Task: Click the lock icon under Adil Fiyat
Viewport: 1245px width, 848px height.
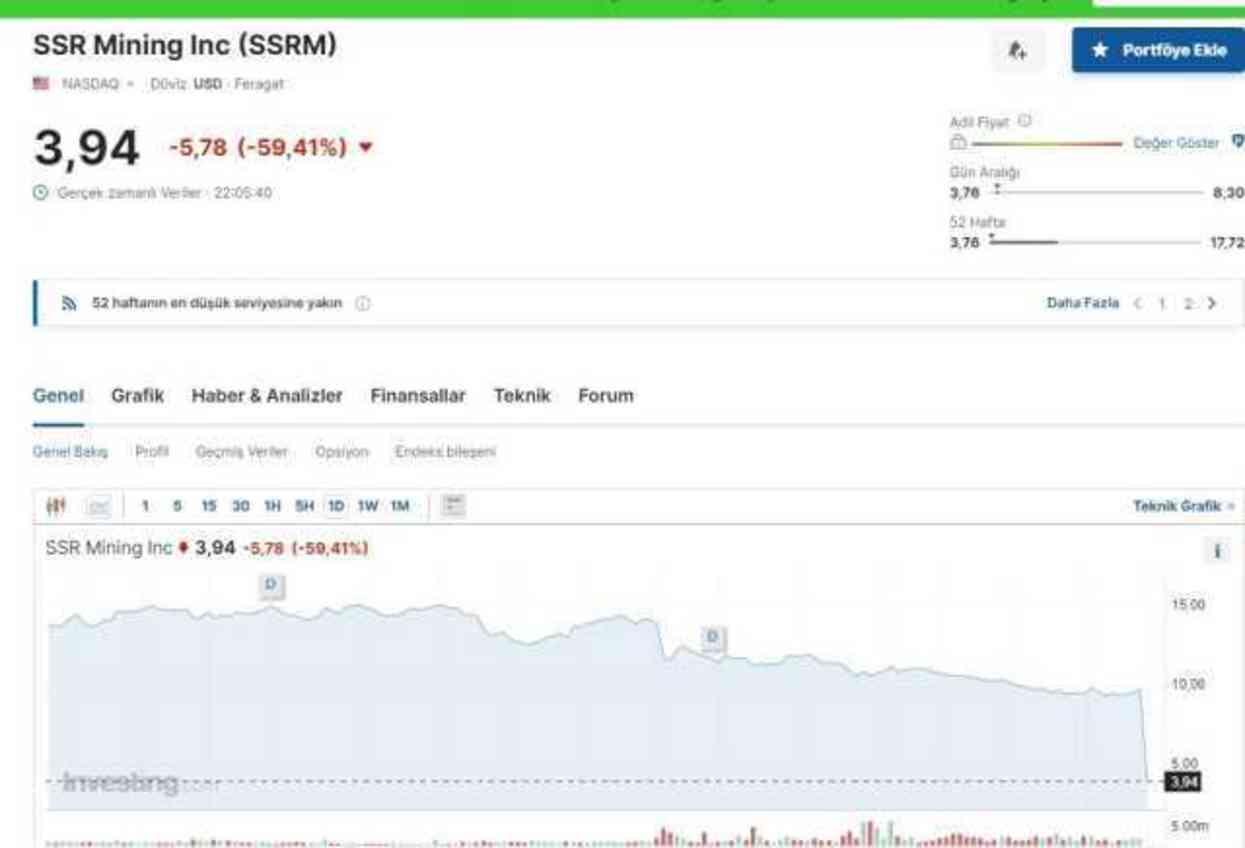Action: (957, 143)
